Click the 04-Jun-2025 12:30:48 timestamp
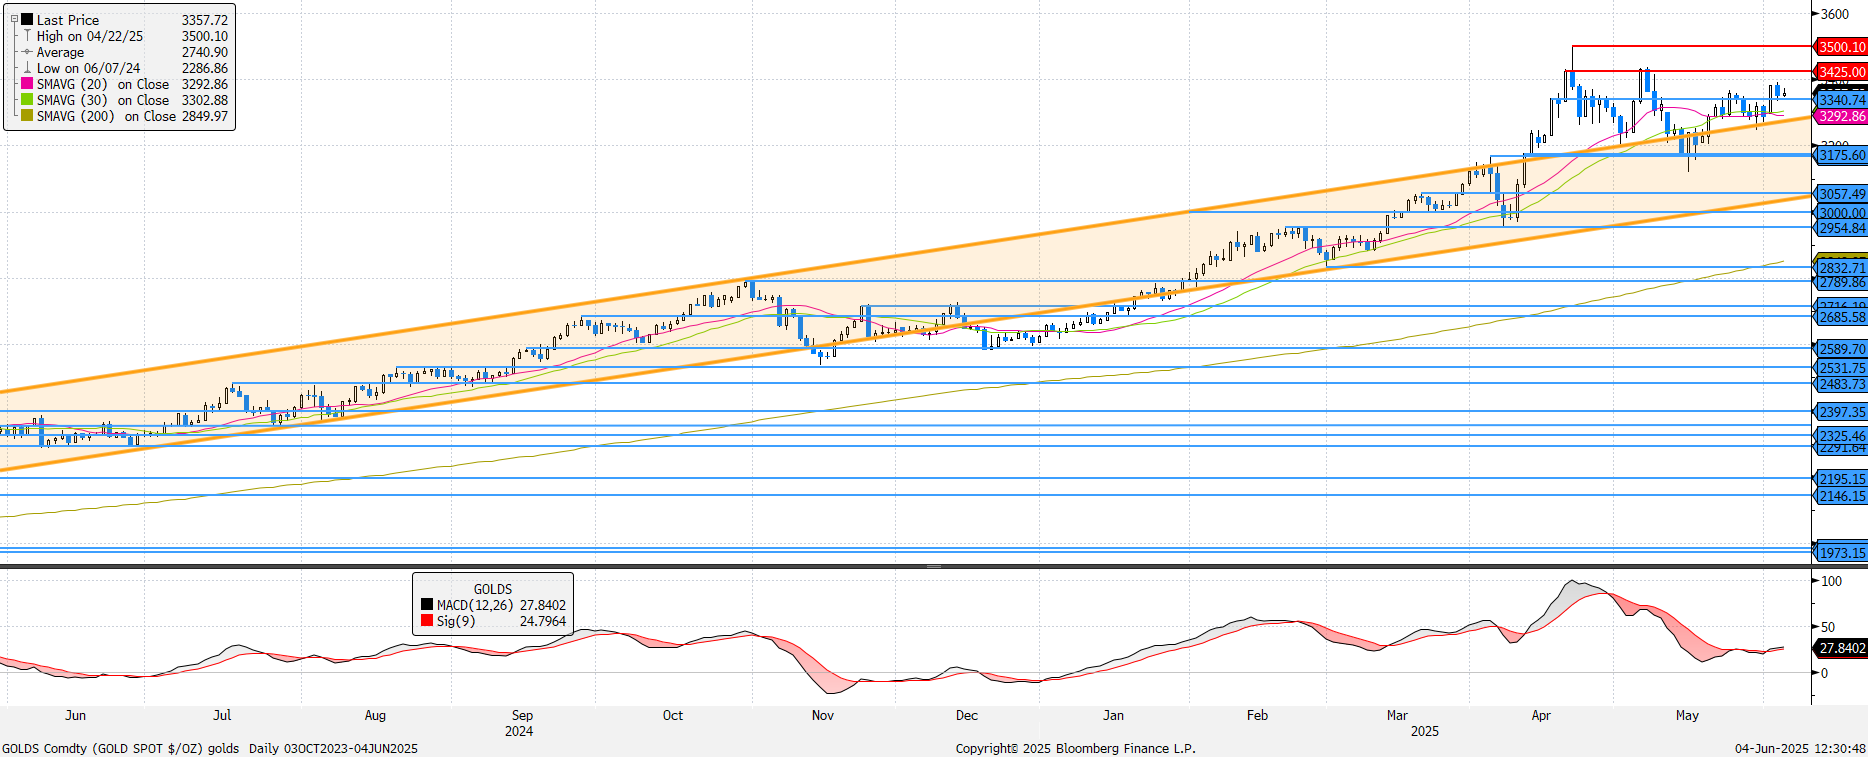Image resolution: width=1868 pixels, height=757 pixels. coord(1800,748)
